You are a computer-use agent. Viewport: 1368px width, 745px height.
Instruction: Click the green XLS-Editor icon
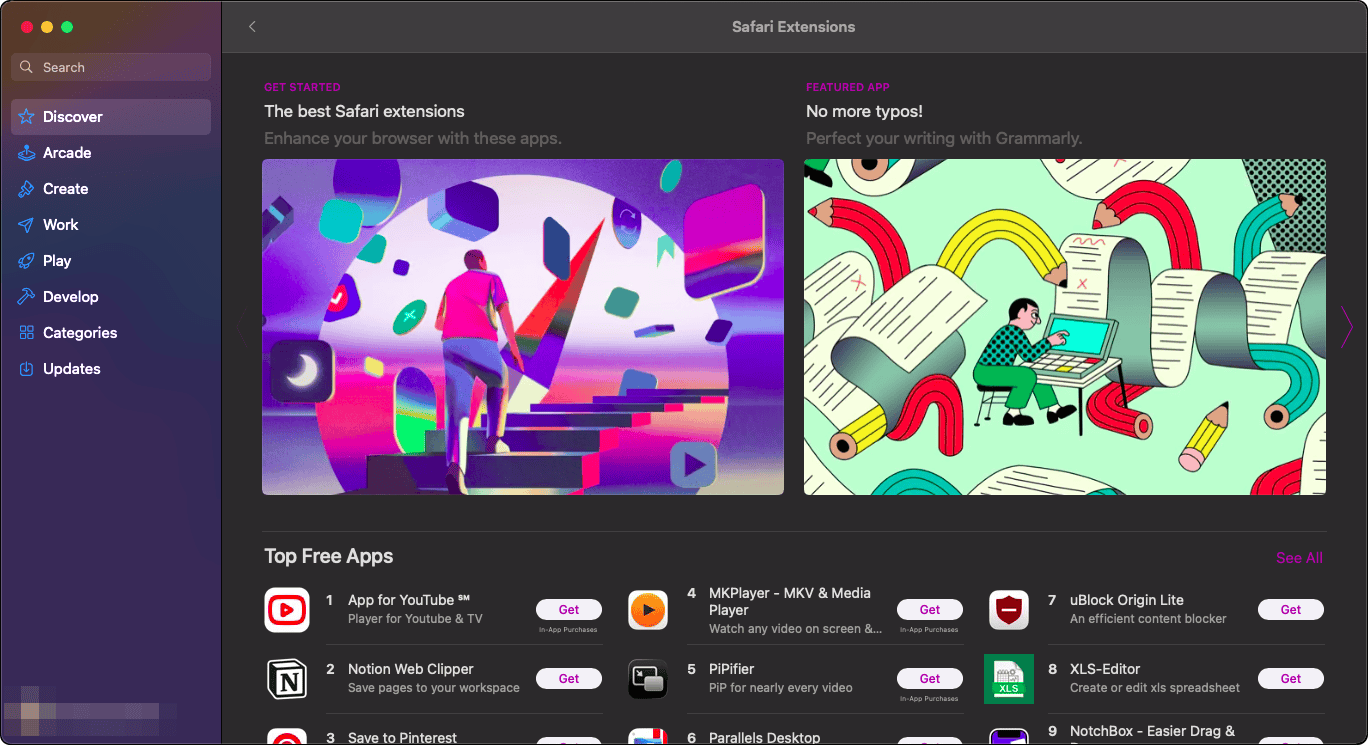tap(1008, 679)
